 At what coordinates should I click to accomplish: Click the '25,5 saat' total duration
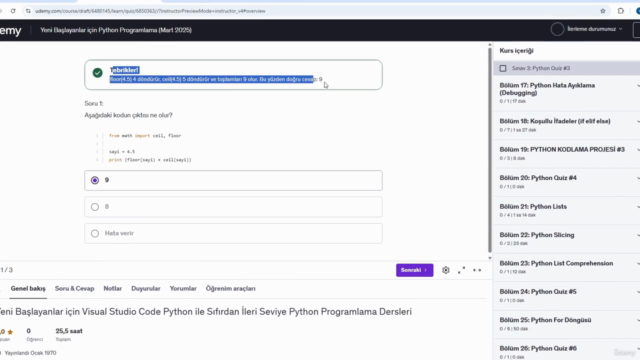(x=69, y=331)
